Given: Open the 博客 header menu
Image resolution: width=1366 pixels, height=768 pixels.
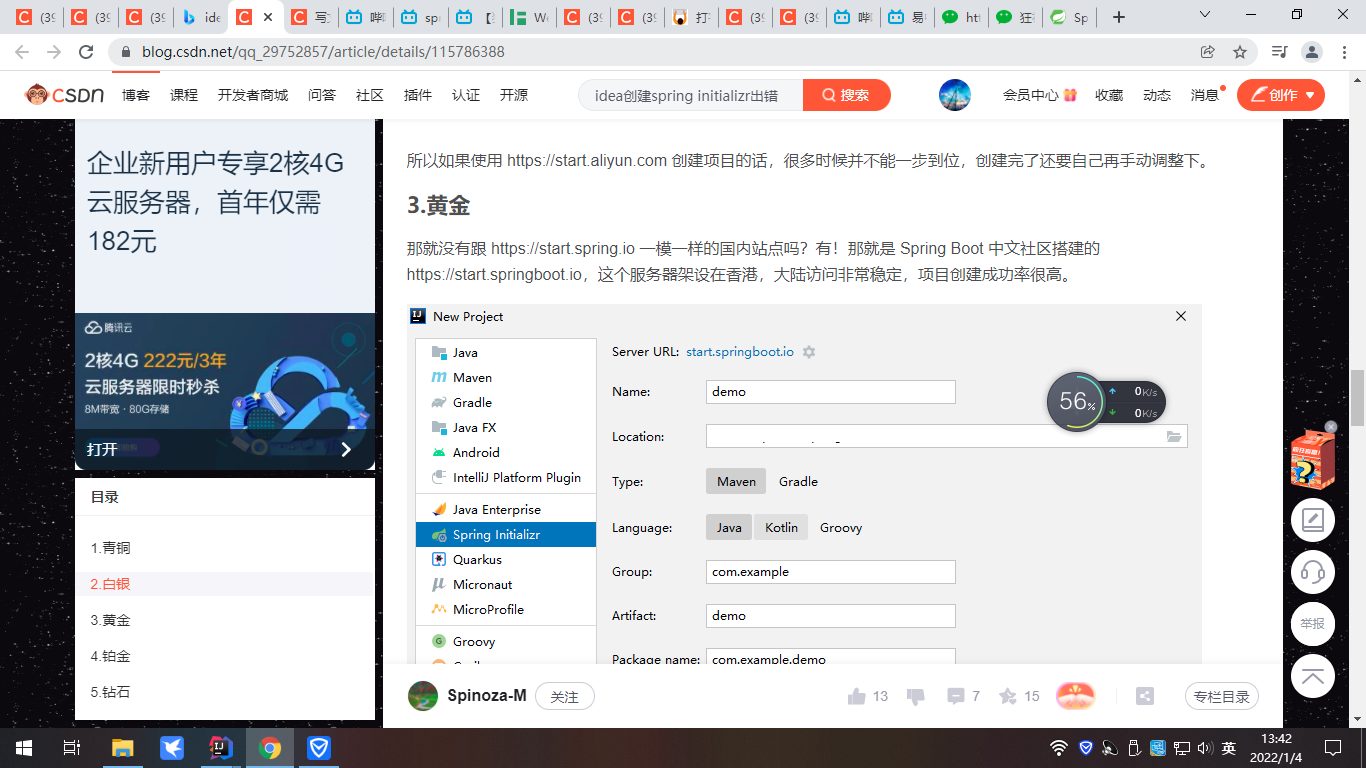Looking at the screenshot, I should click(x=136, y=95).
